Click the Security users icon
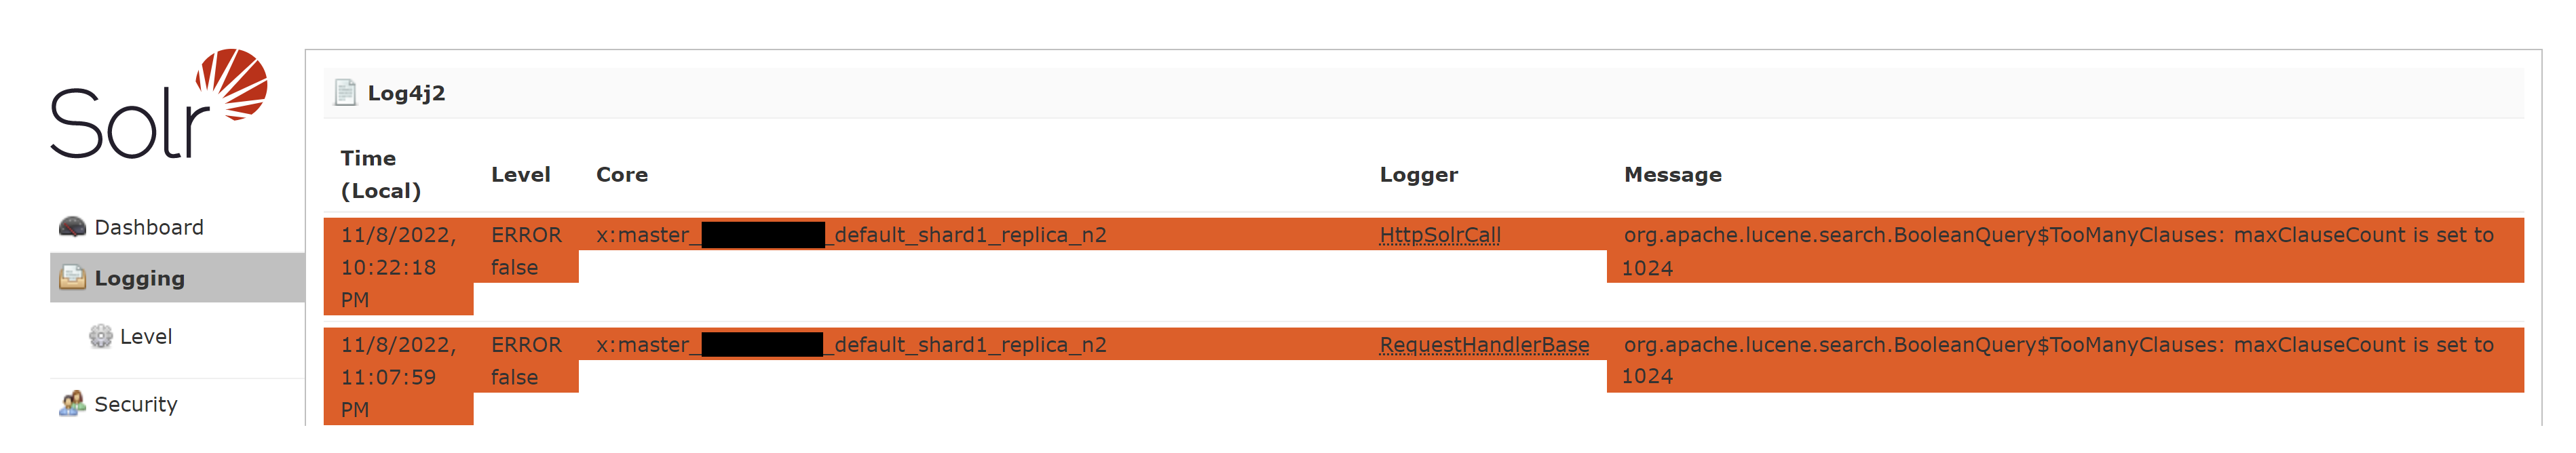 [72, 404]
